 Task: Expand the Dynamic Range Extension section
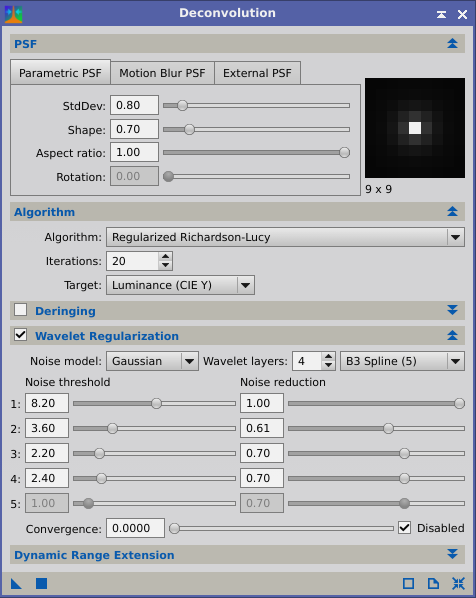coord(452,554)
